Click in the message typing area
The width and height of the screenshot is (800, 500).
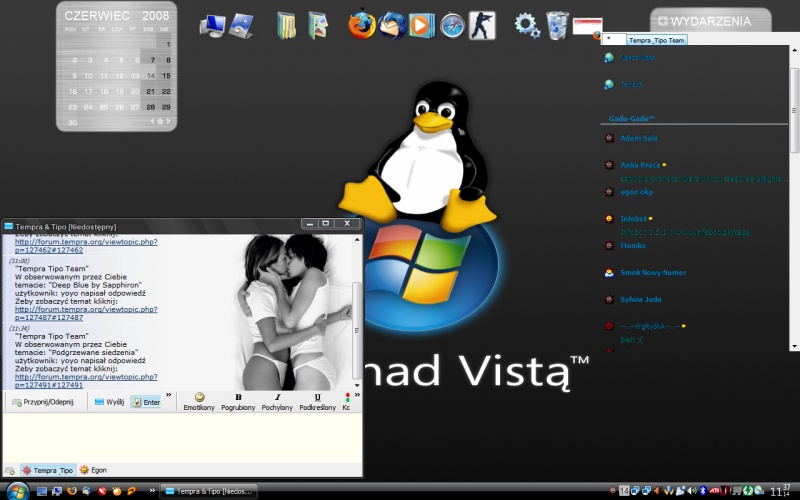[x=182, y=437]
